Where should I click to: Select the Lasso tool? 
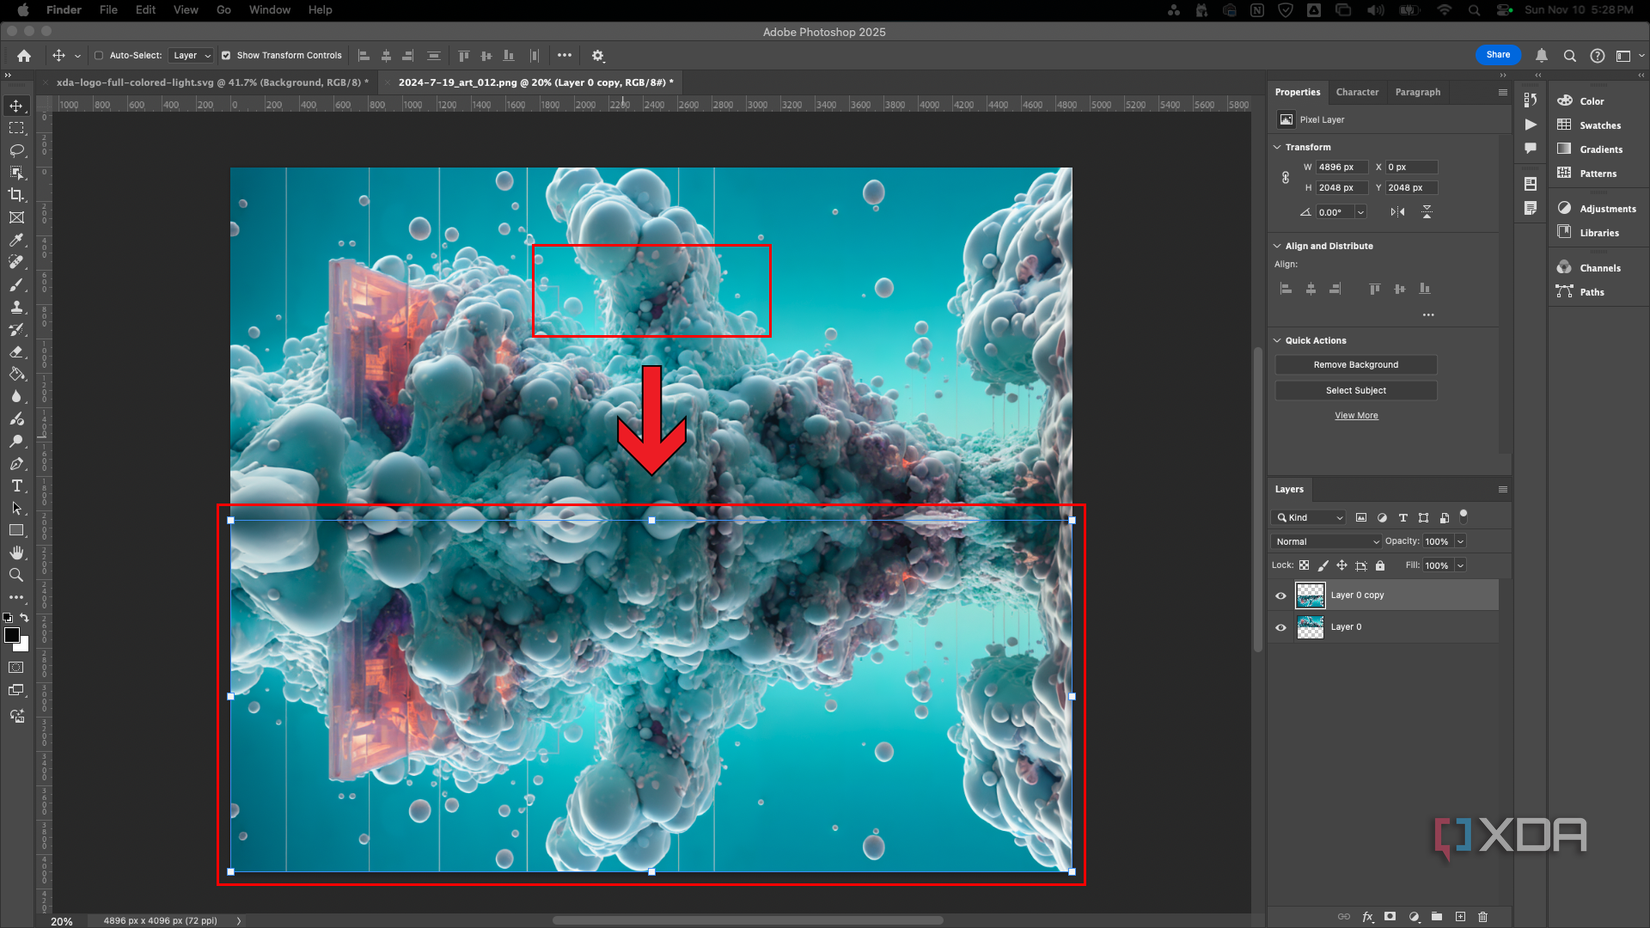16,150
